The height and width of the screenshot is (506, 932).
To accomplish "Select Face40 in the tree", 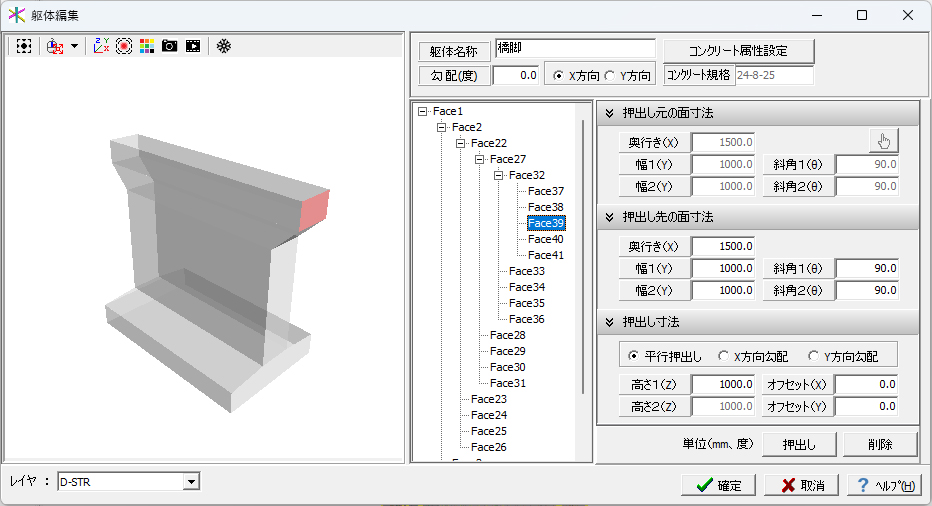I will (x=546, y=239).
